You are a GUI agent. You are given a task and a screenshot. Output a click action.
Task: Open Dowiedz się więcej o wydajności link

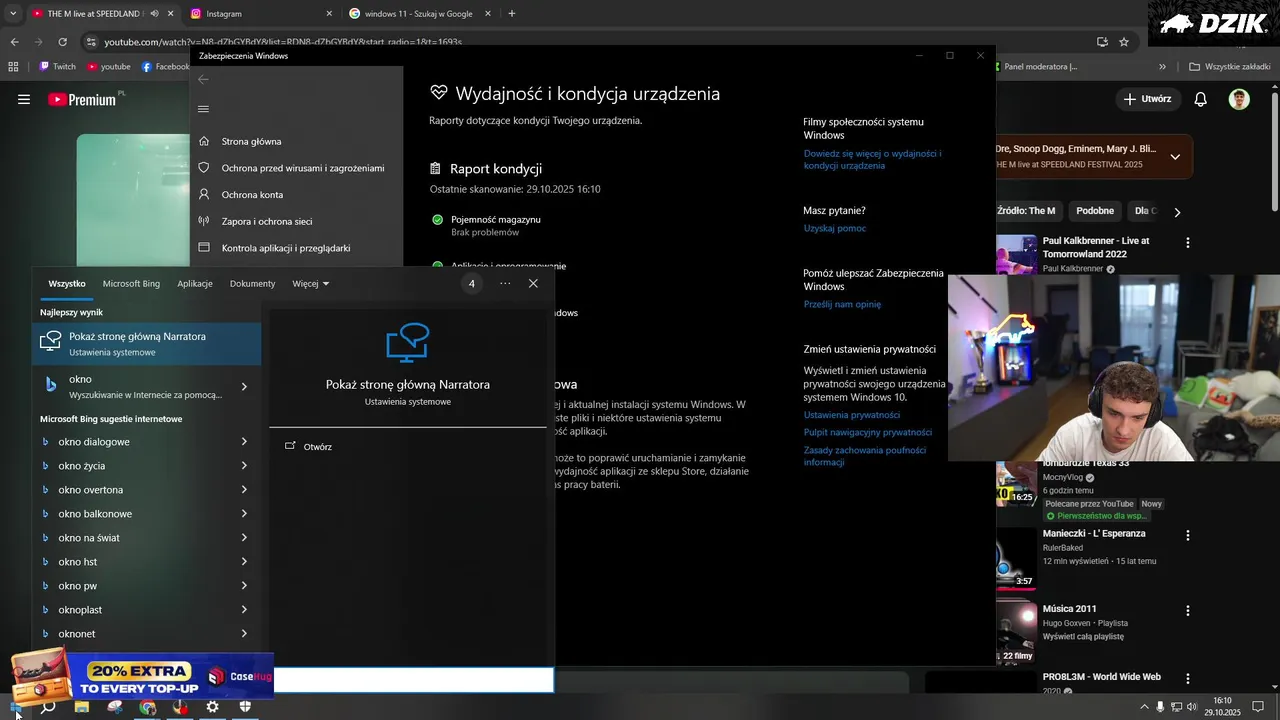872,160
